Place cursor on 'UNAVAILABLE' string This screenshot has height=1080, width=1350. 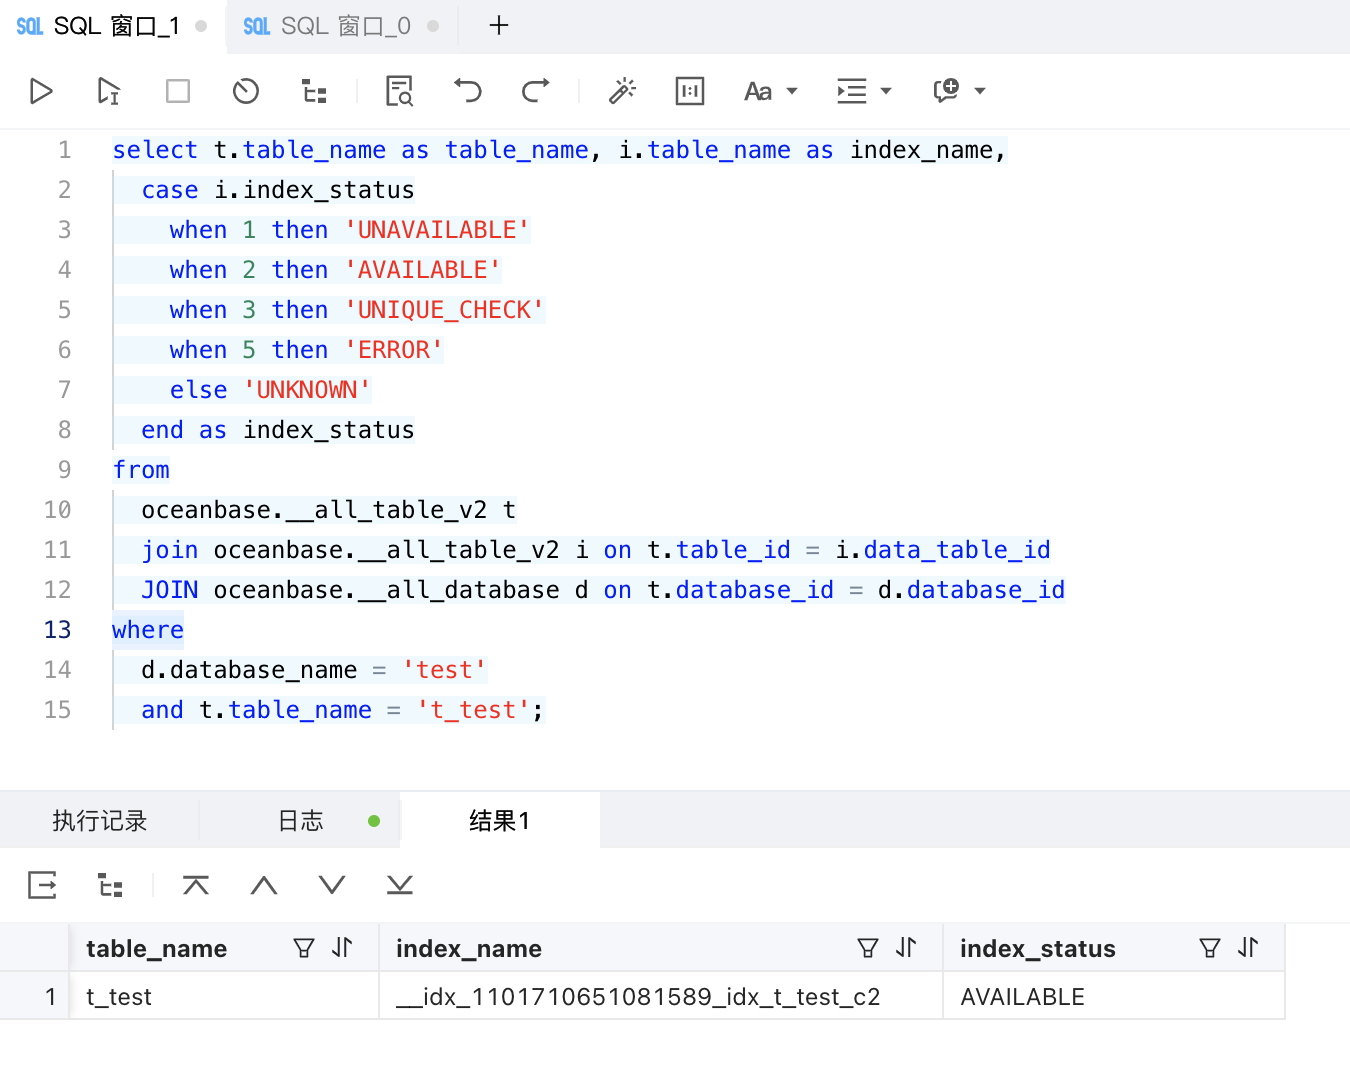[x=437, y=230]
